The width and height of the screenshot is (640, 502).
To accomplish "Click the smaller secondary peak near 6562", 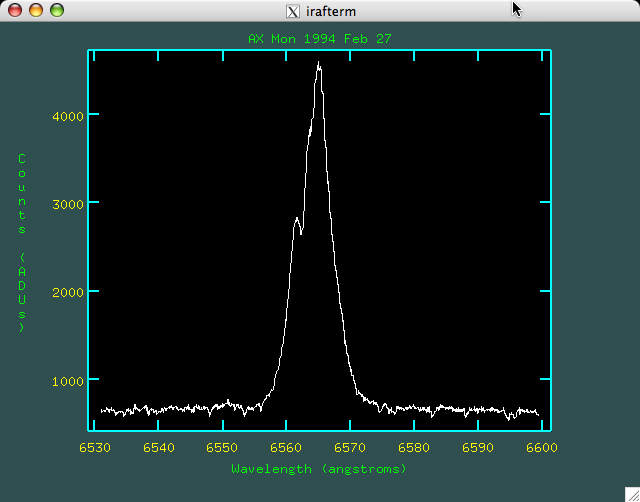I will 297,220.
